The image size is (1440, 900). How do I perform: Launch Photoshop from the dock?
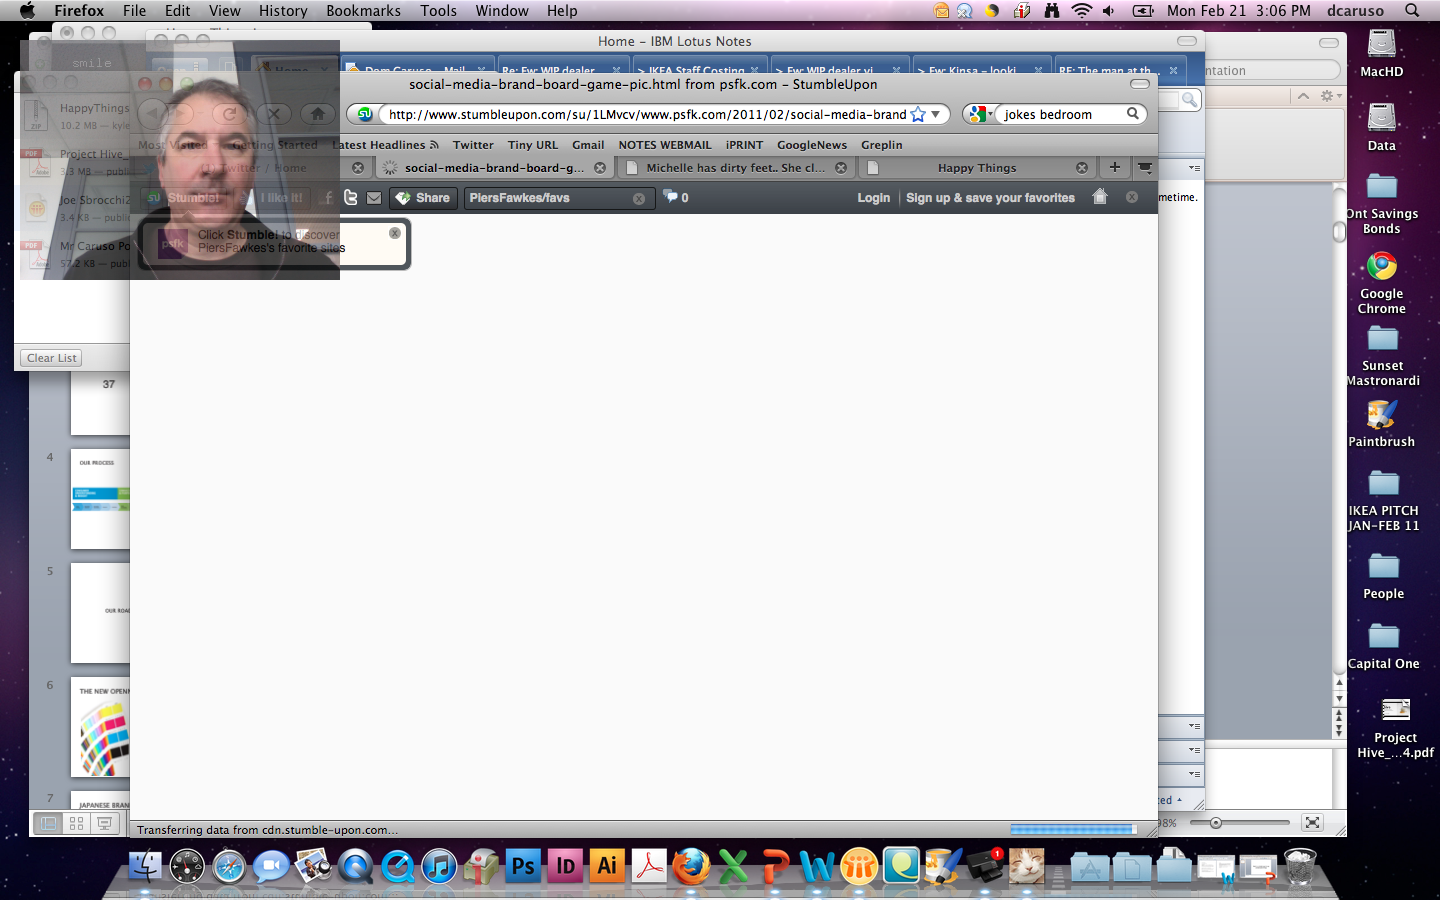point(523,866)
